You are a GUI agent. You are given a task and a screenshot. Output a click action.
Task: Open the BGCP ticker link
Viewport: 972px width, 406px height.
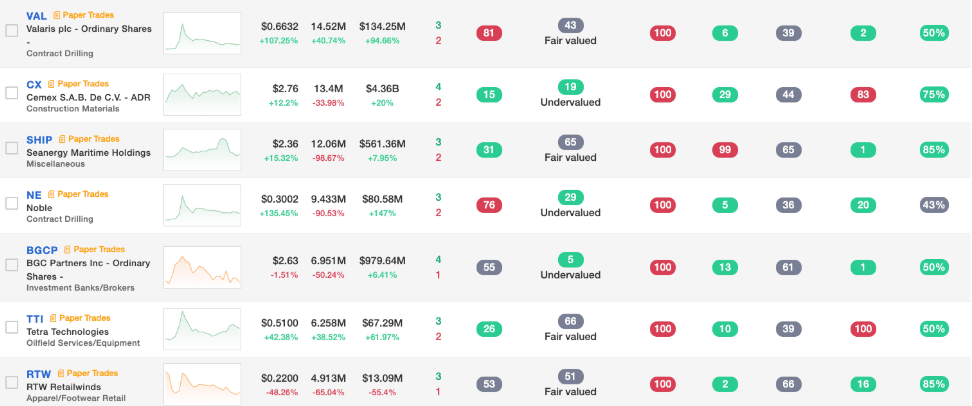42,250
